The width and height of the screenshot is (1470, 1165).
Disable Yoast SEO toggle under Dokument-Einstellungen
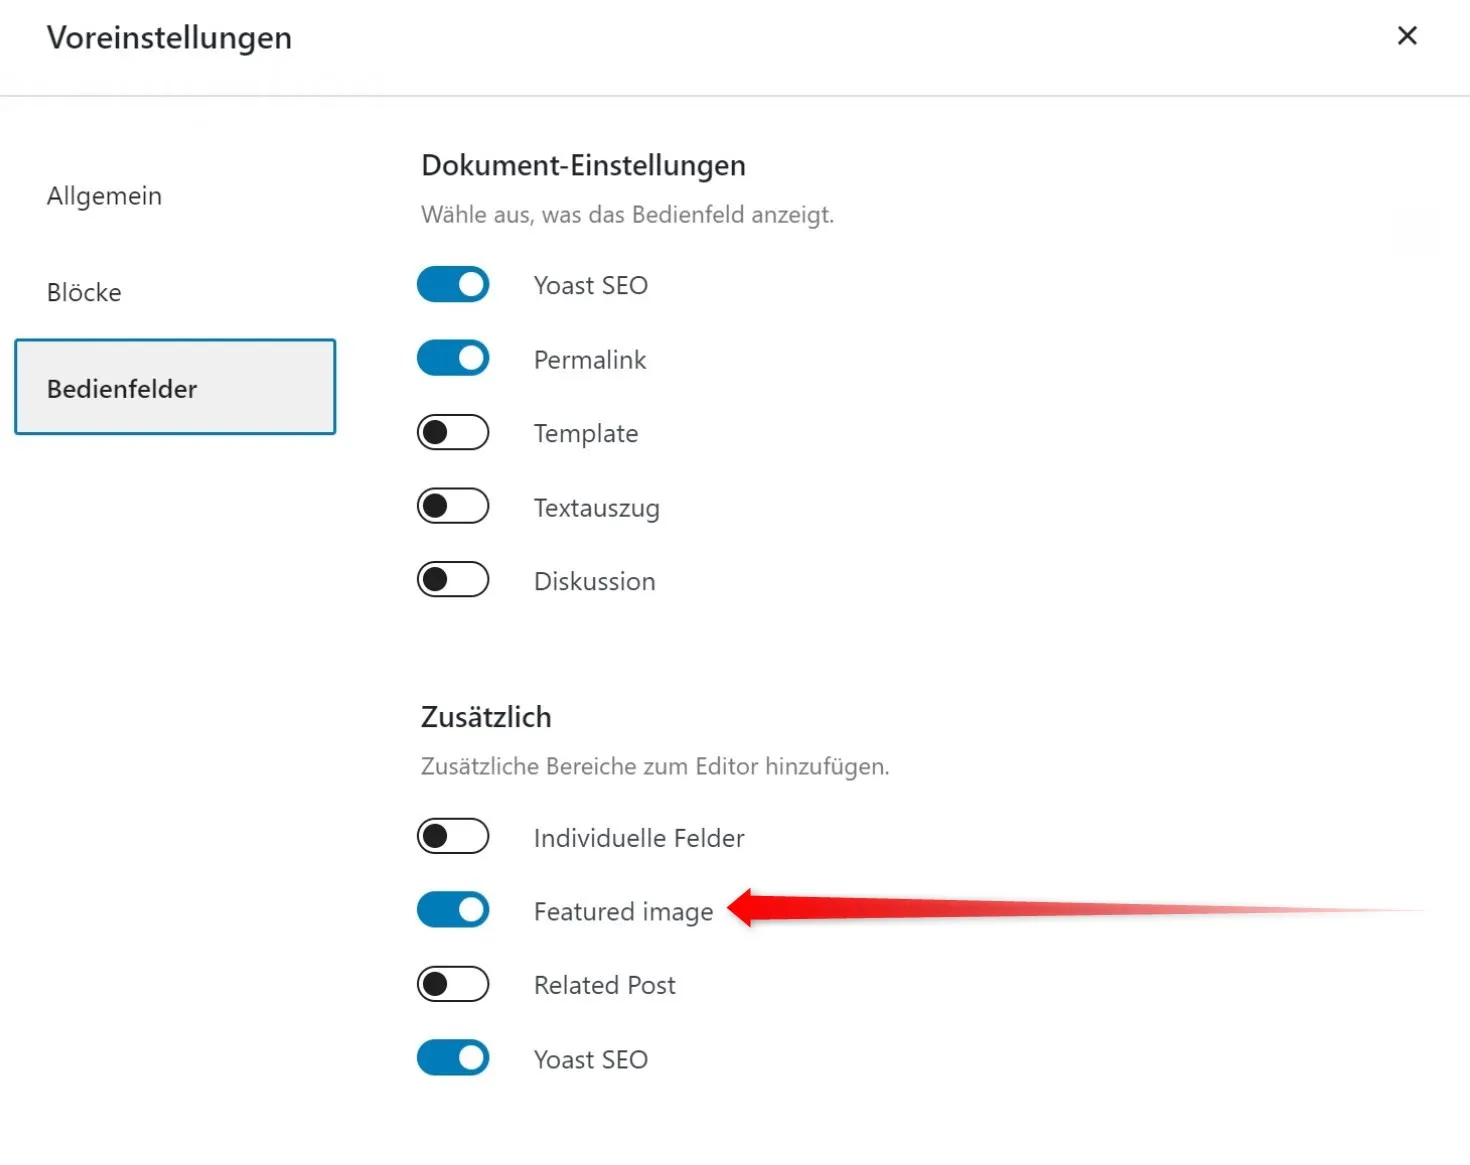[x=453, y=285]
